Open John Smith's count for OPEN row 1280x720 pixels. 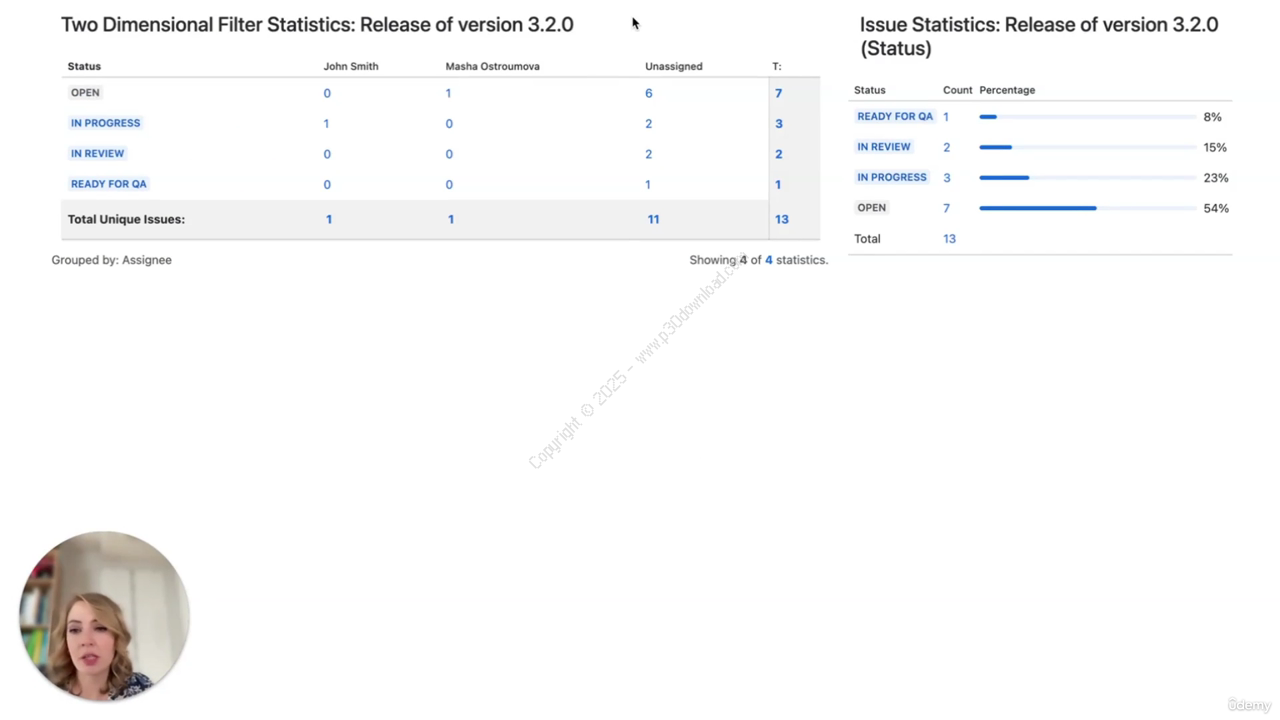click(x=327, y=93)
